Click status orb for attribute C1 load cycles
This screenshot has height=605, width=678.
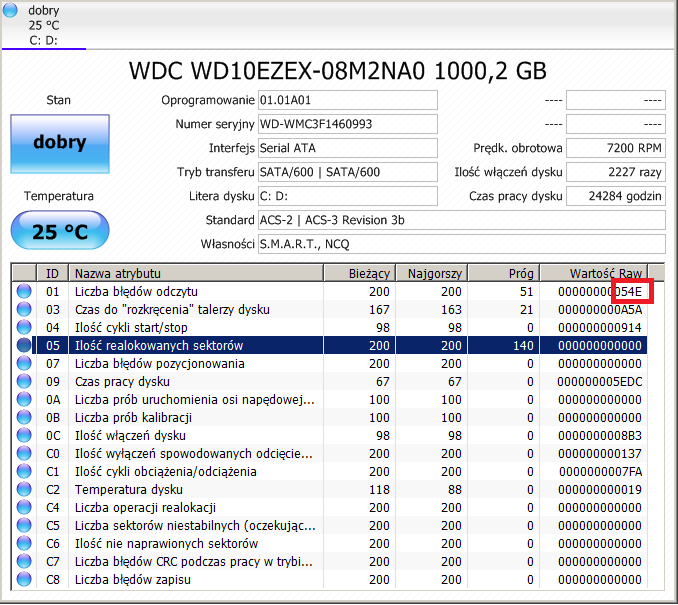pyautogui.click(x=24, y=471)
